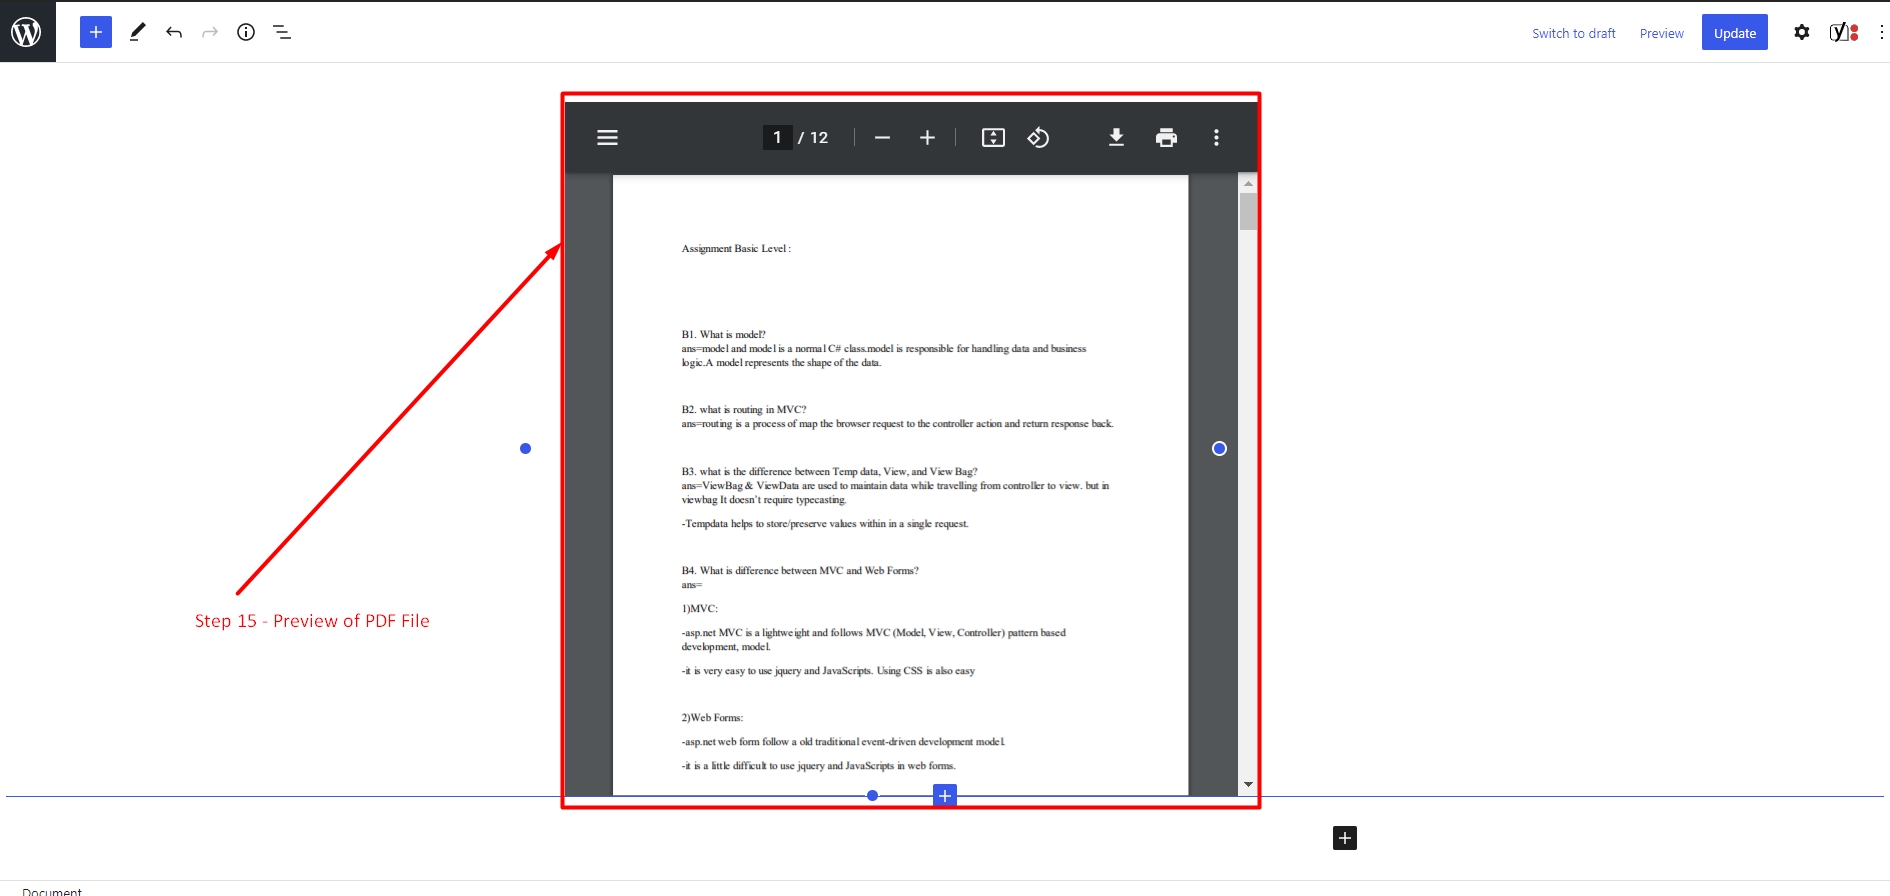
Task: Click the Document breadcrumb at bottom
Action: pos(52,891)
